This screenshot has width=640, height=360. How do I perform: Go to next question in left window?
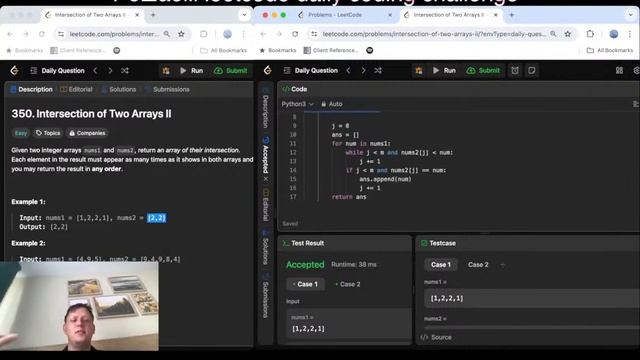point(110,71)
